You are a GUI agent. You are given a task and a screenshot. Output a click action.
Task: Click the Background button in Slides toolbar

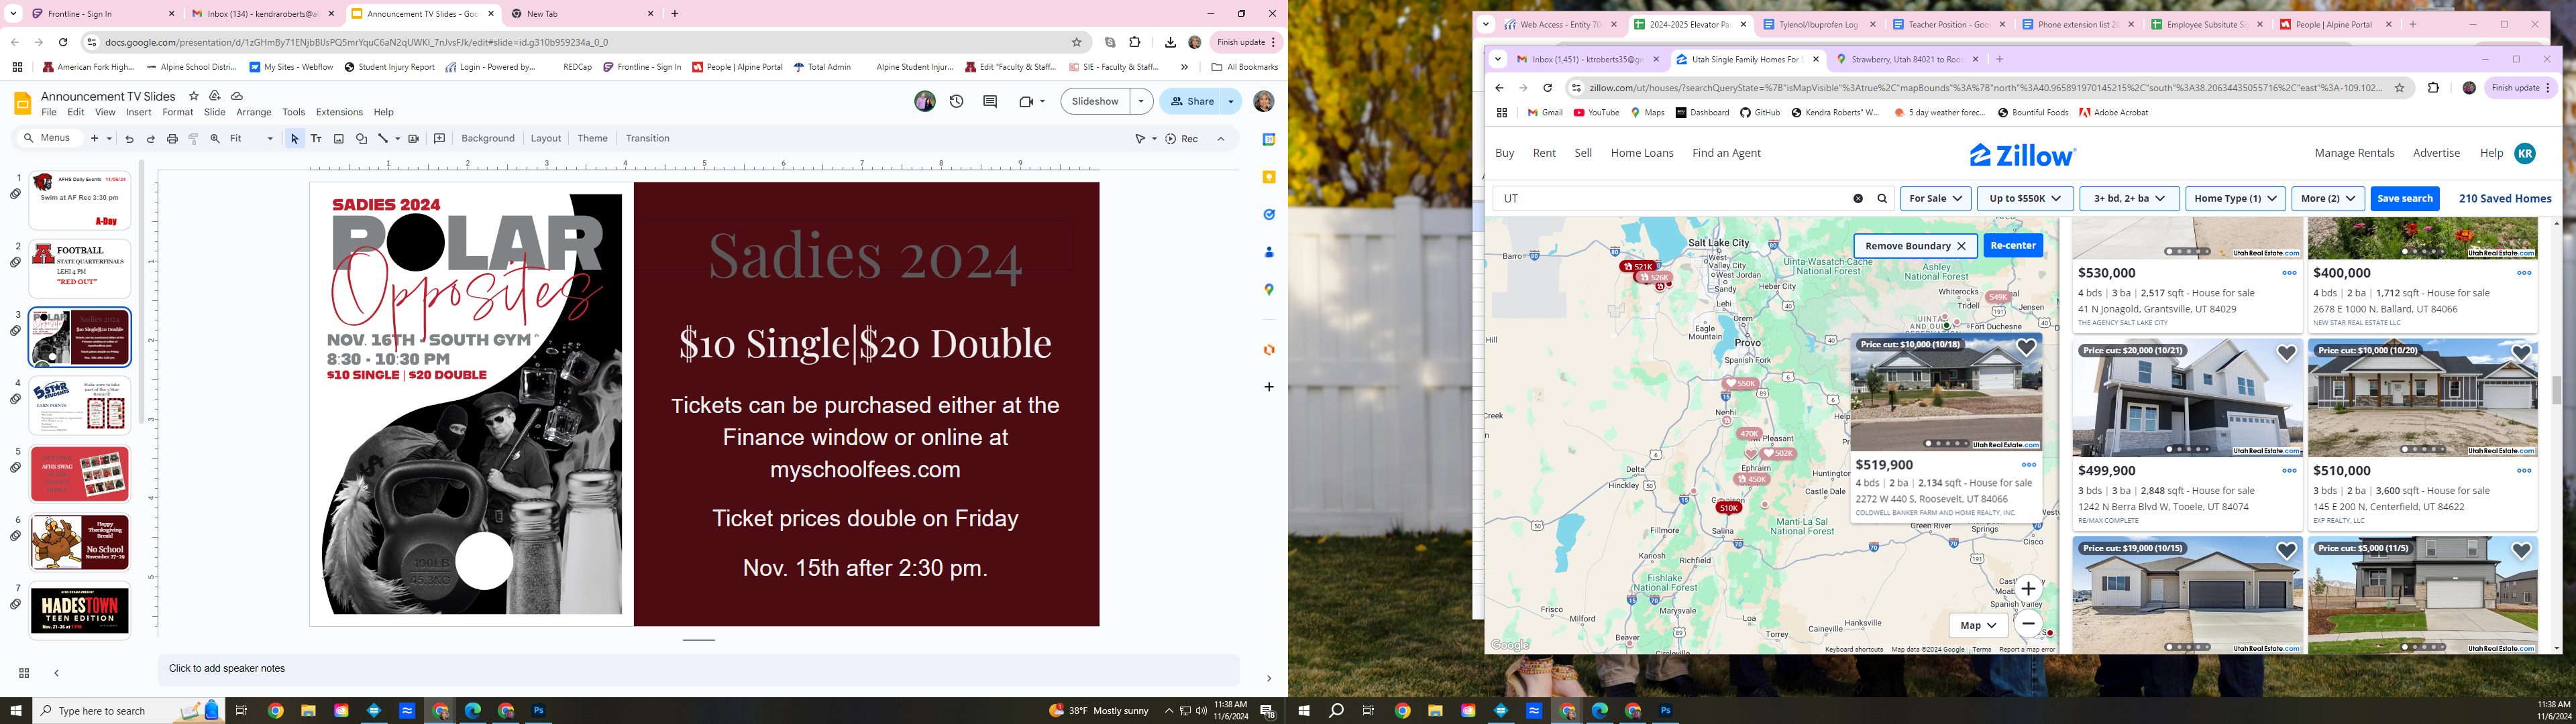click(488, 139)
